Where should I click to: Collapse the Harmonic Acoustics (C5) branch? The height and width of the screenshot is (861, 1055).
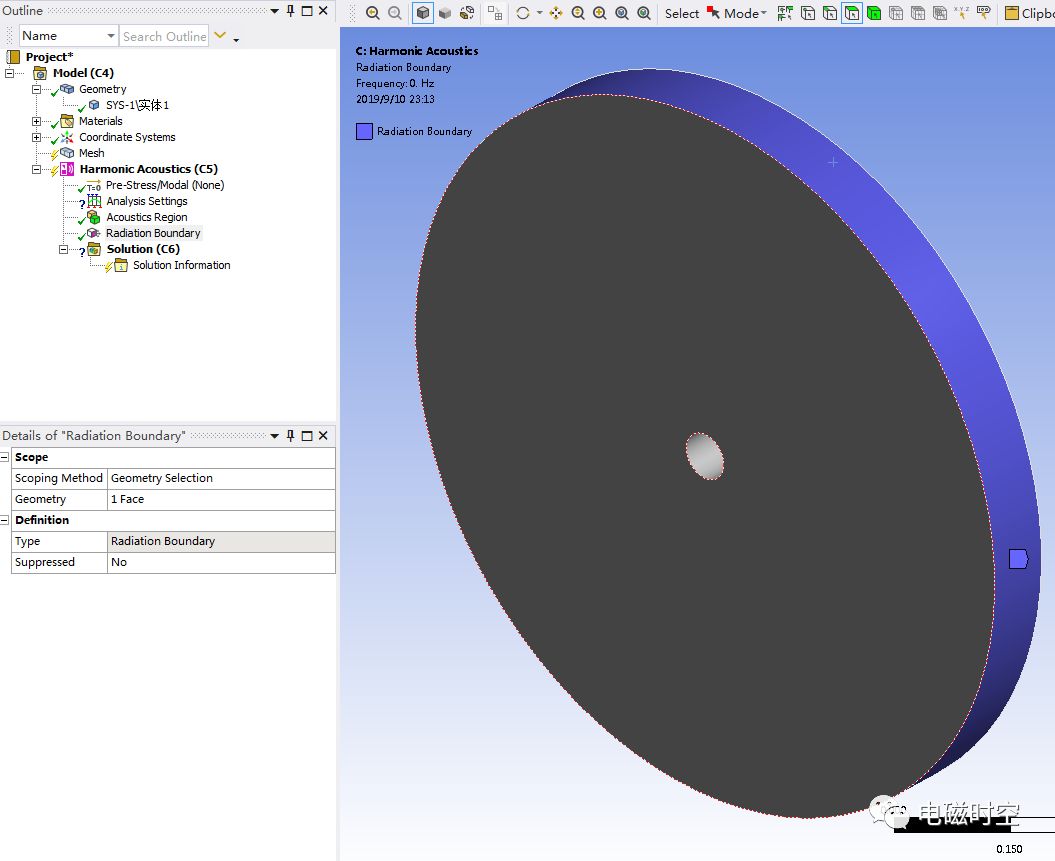(x=36, y=170)
